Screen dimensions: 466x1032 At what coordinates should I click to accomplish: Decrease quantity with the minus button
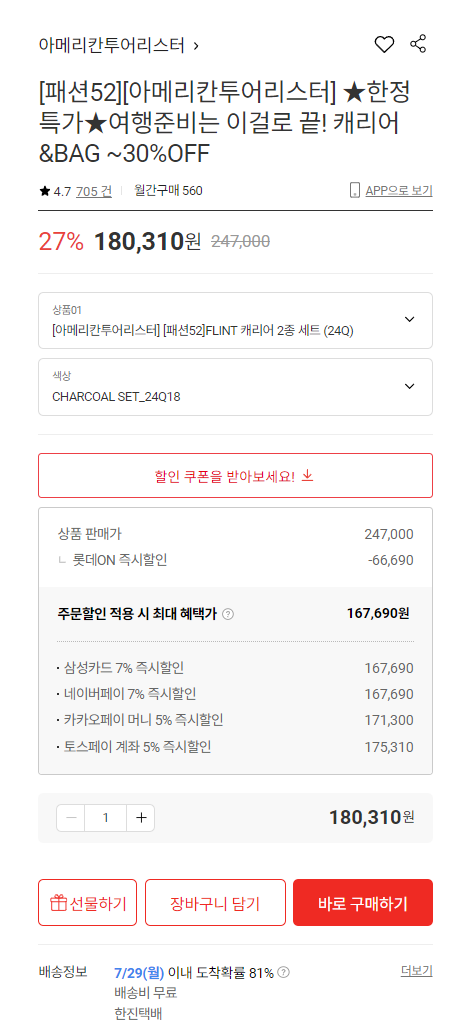coord(71,818)
